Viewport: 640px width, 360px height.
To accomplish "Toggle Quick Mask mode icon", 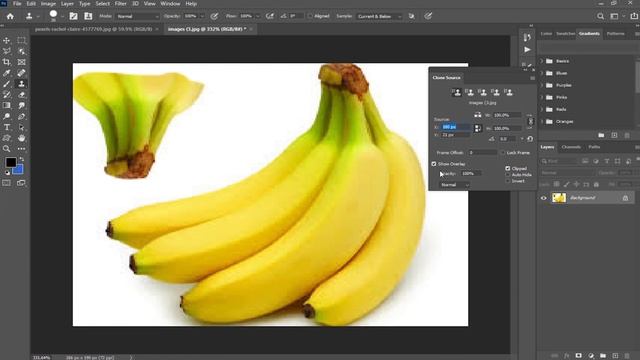I will tap(7, 183).
